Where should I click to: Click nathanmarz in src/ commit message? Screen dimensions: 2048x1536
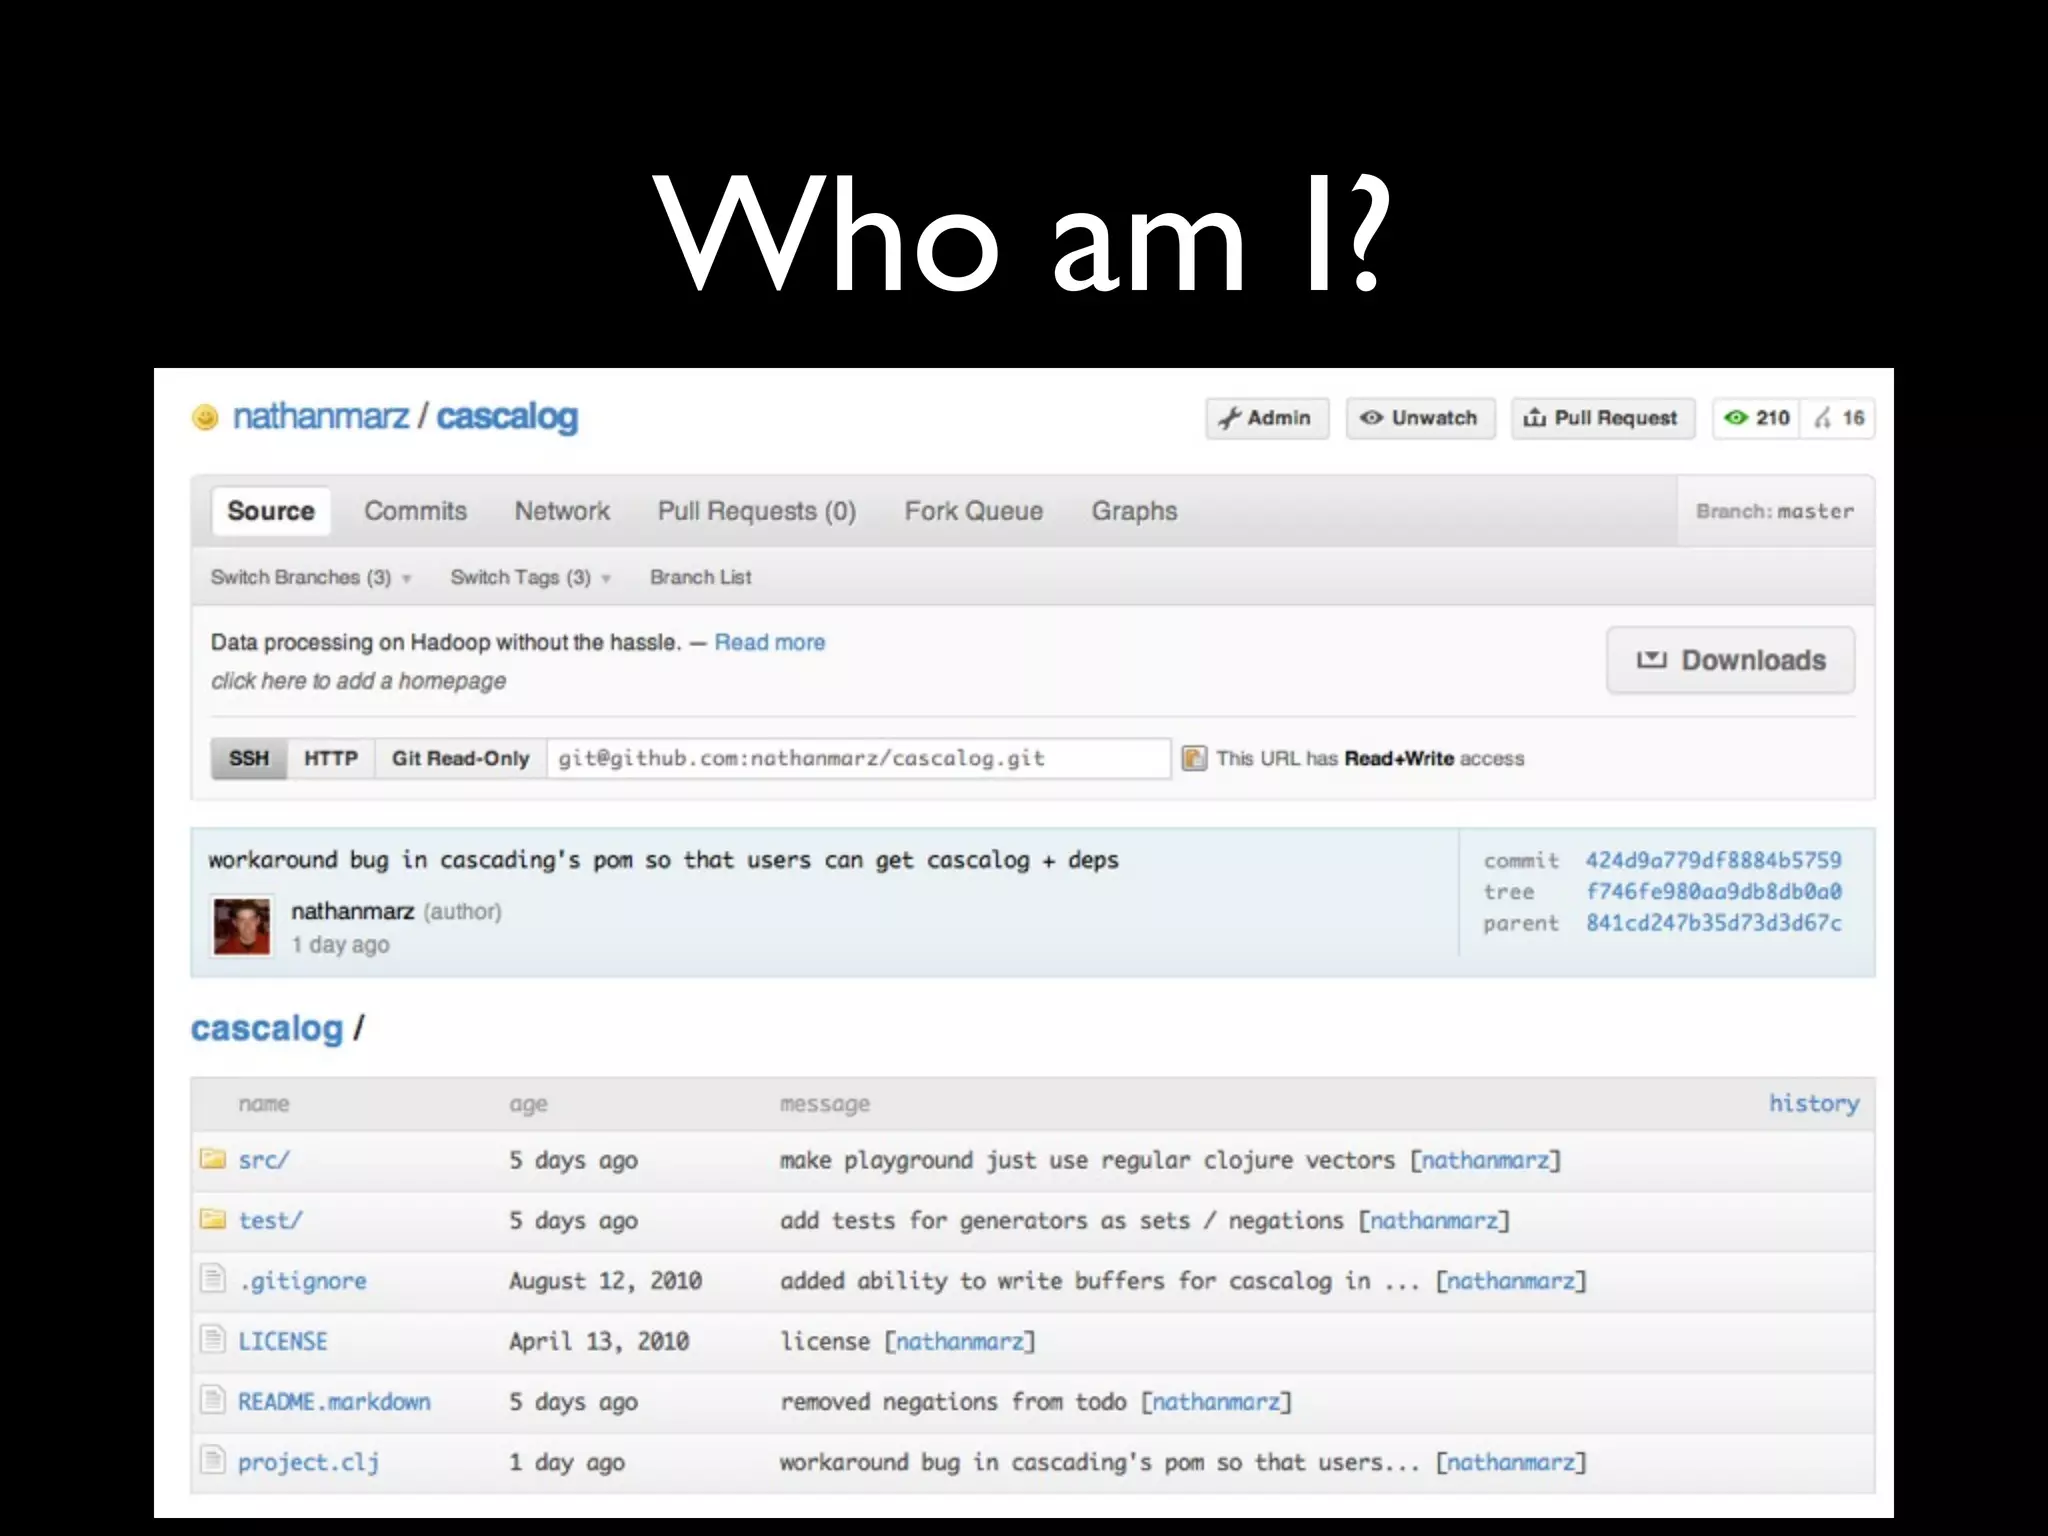[x=1485, y=1160]
